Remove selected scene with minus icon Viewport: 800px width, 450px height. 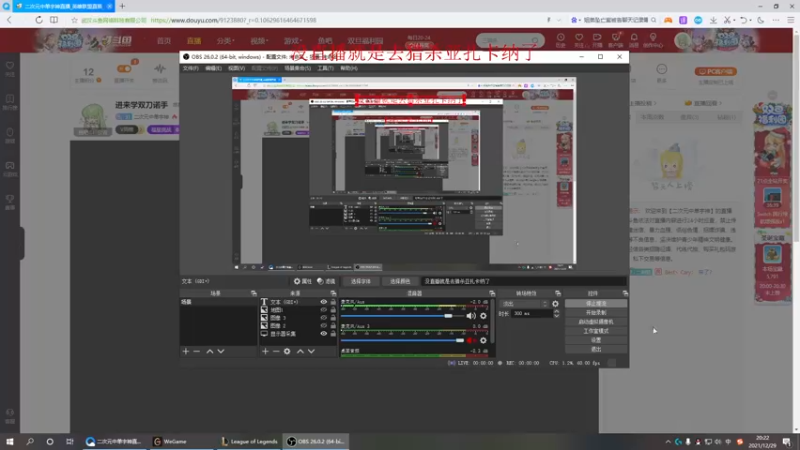tap(197, 351)
